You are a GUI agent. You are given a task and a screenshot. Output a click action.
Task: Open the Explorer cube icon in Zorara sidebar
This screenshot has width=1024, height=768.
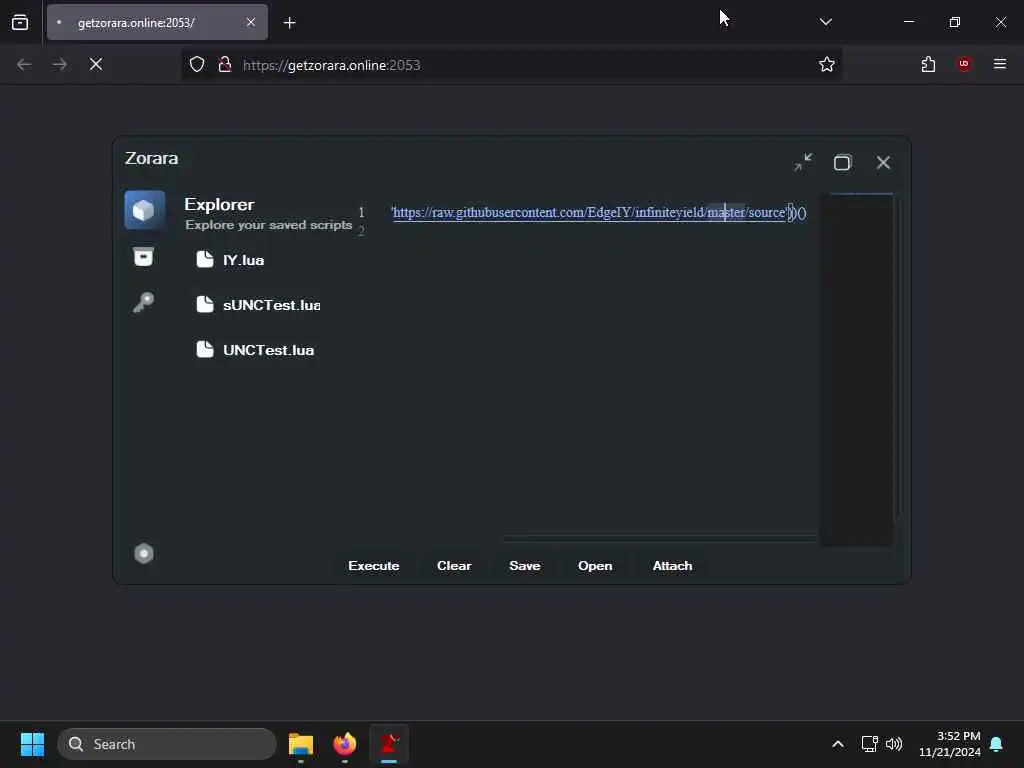pyautogui.click(x=144, y=210)
